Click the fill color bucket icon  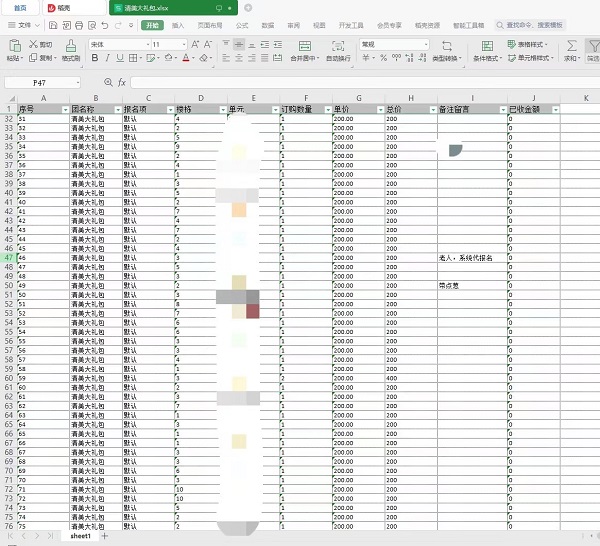(x=168, y=58)
